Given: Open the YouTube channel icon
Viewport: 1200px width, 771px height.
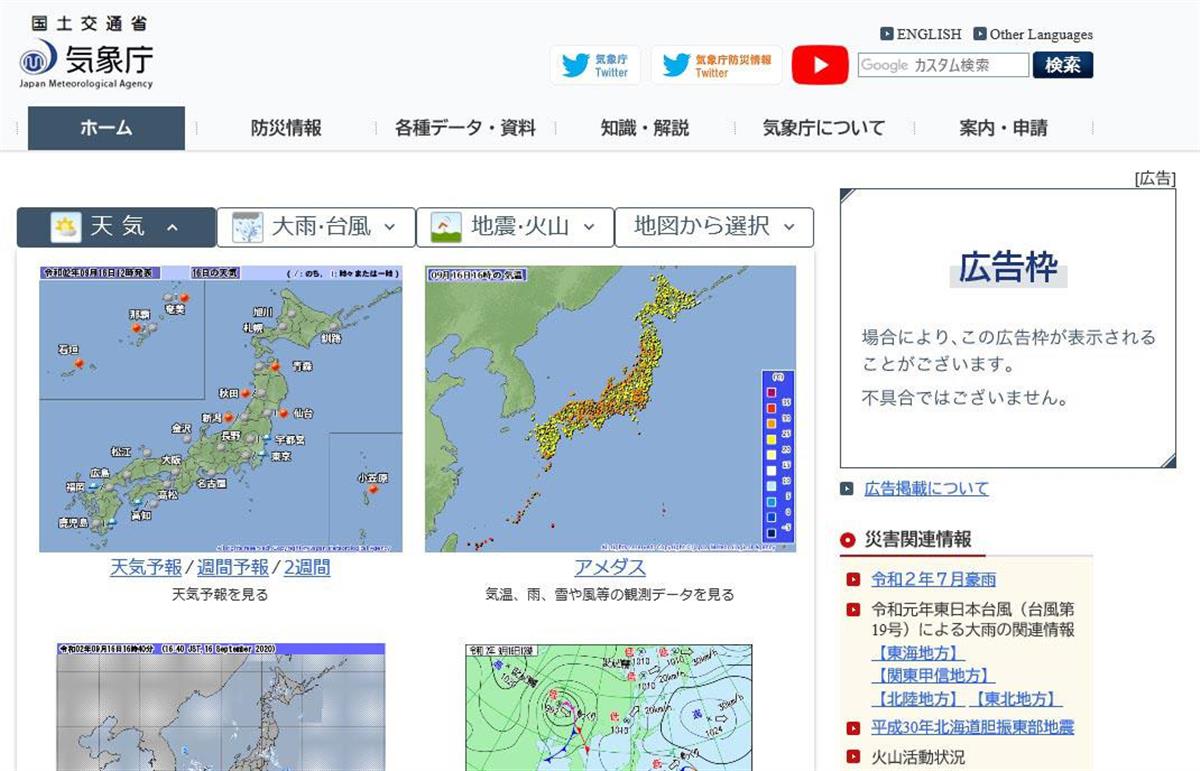Looking at the screenshot, I should (820, 65).
